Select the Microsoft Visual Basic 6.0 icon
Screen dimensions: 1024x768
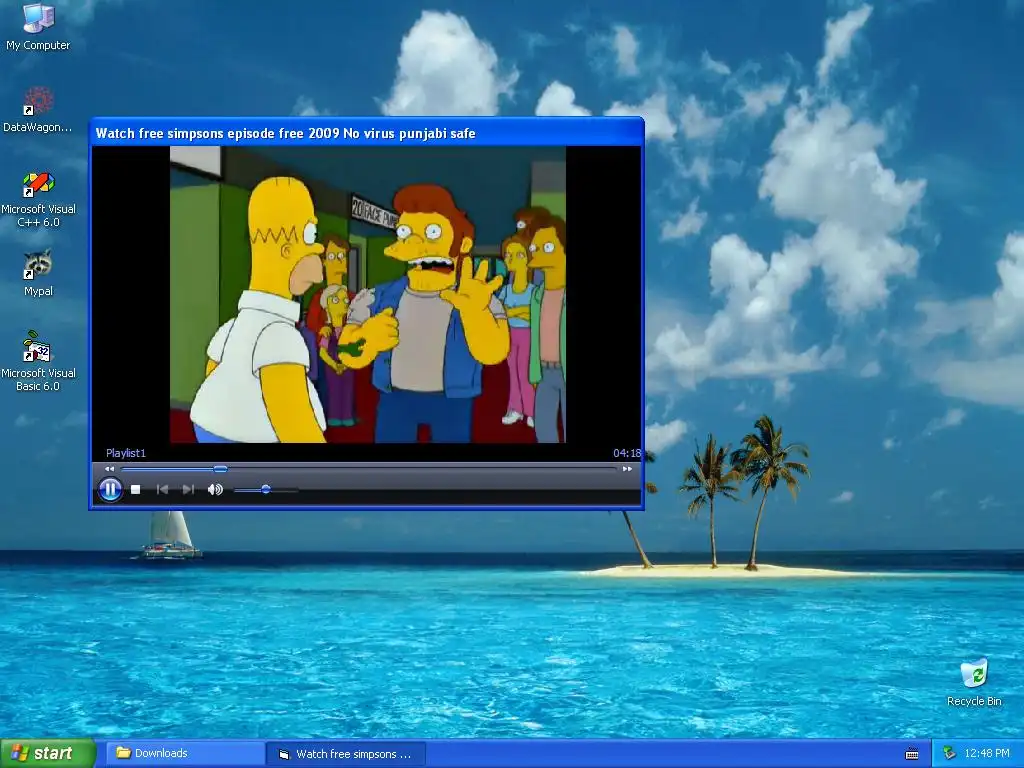tap(38, 362)
